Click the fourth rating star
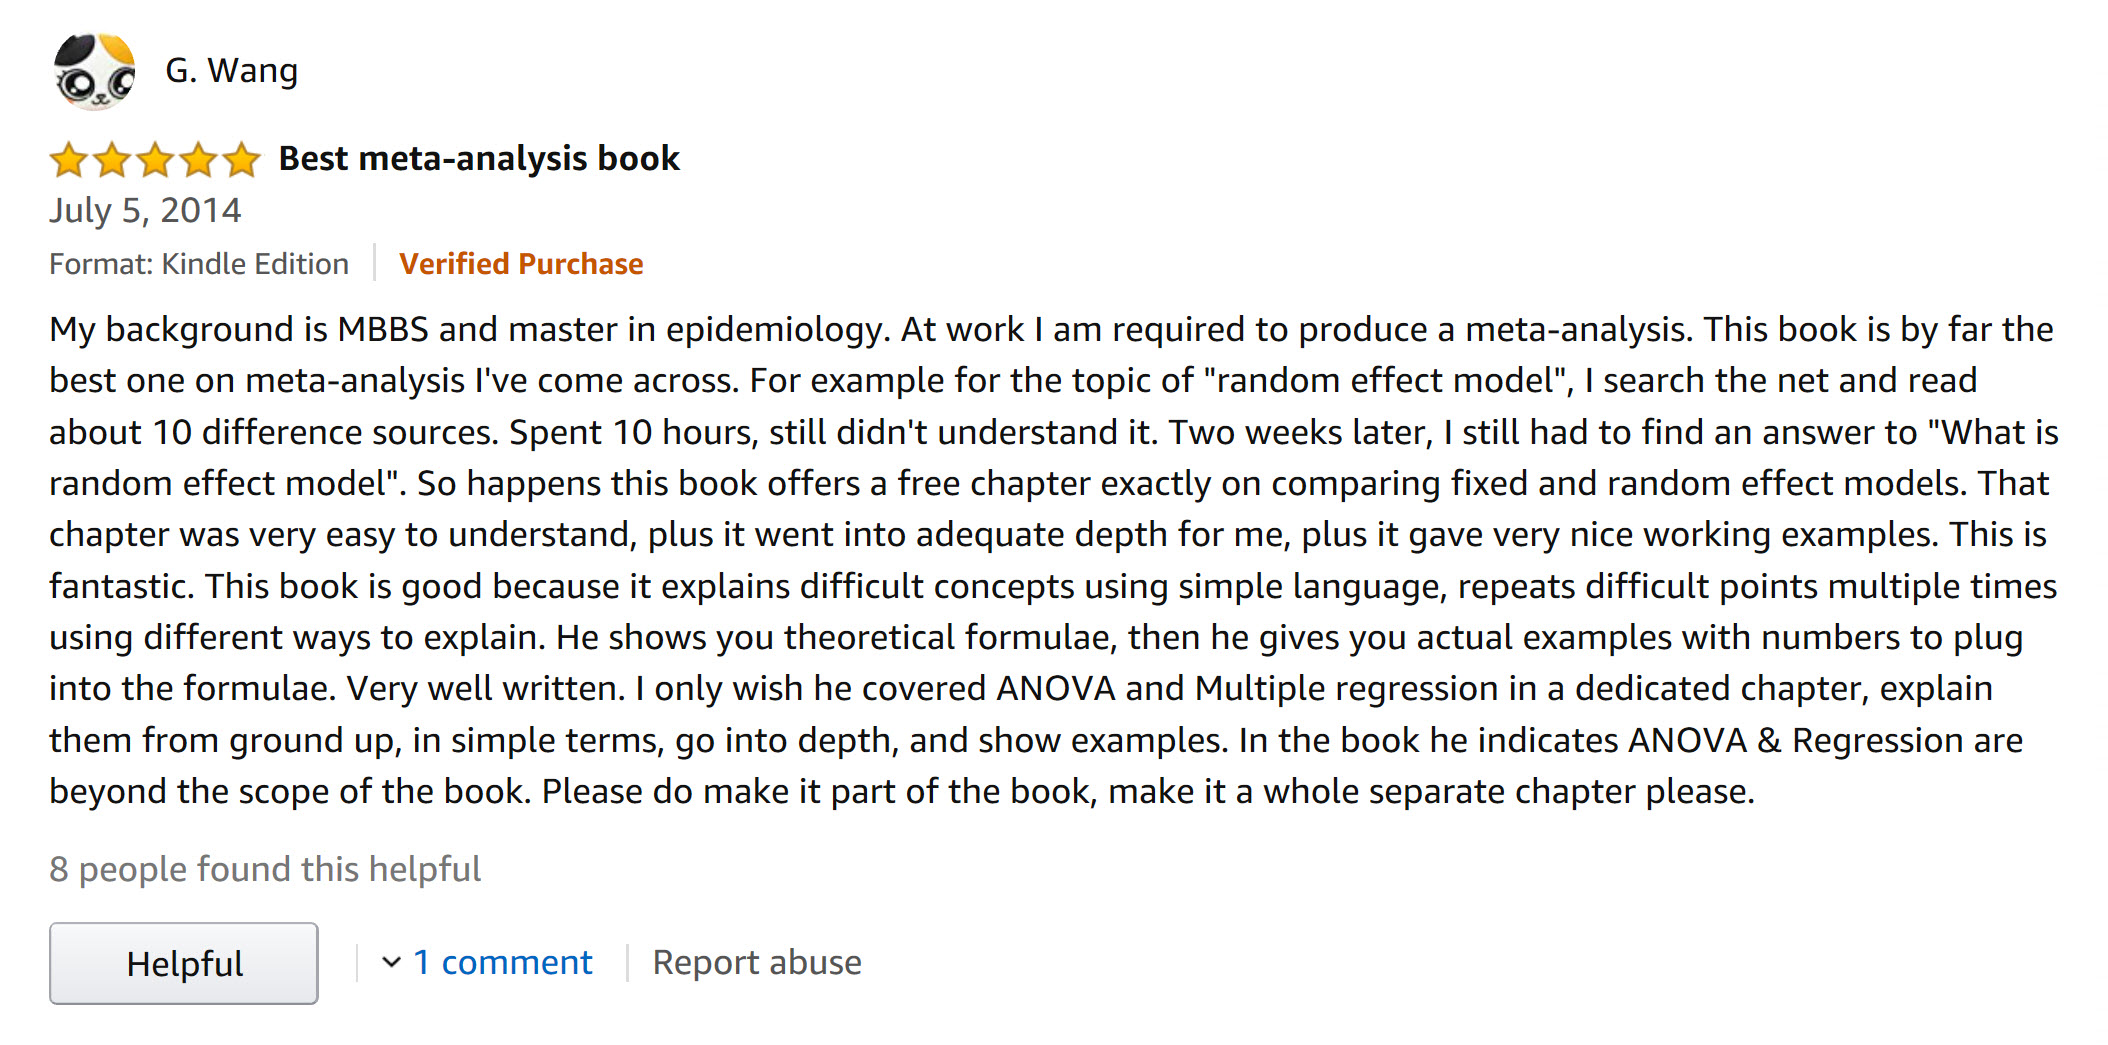This screenshot has height=1045, width=2108. (198, 160)
